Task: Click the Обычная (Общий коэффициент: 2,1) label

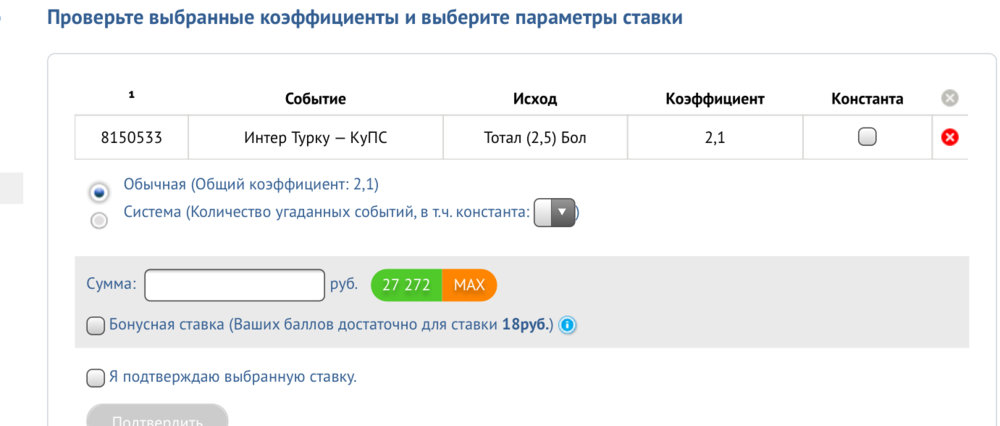Action: click(x=251, y=185)
